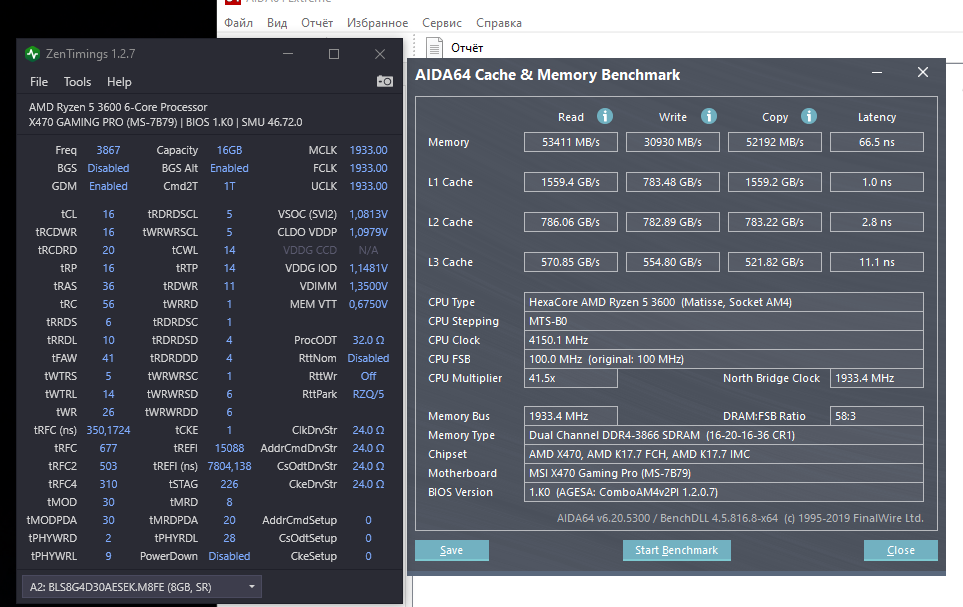The width and height of the screenshot is (963, 607).
Task: Click L3 Cache Write value 554.80 GB/s
Action: pyautogui.click(x=673, y=262)
